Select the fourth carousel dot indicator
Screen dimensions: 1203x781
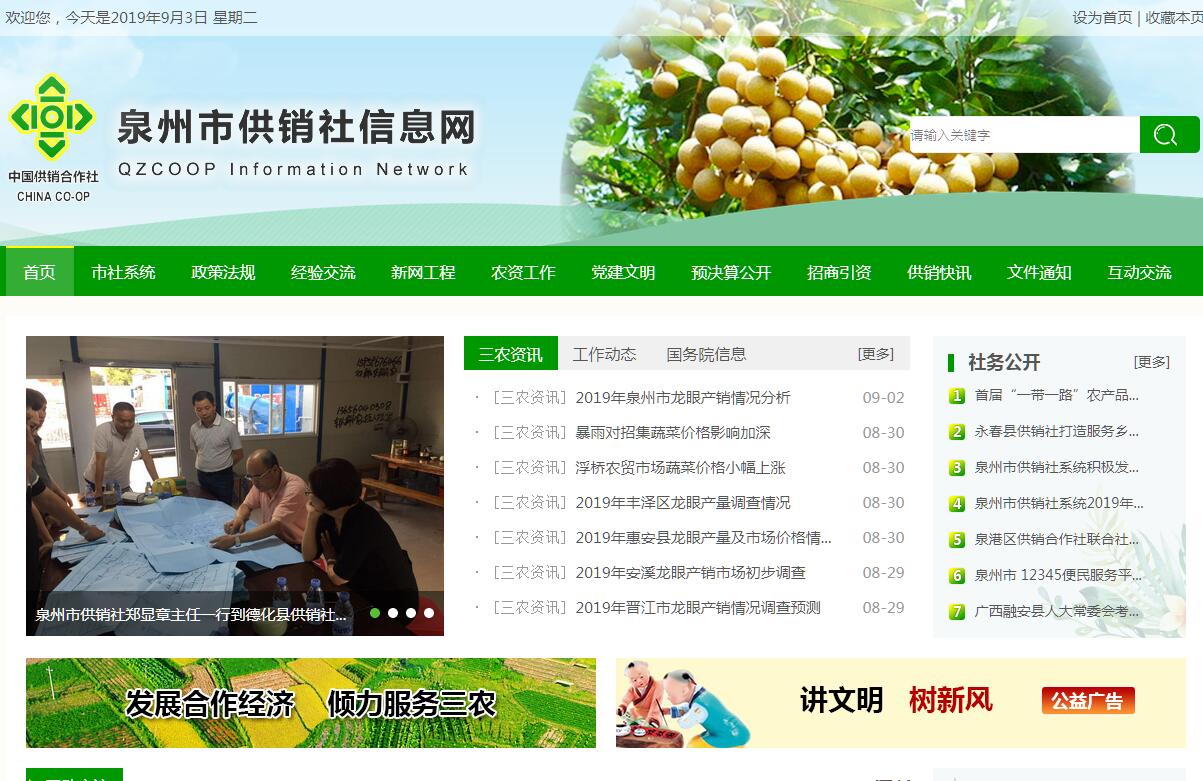(429, 613)
